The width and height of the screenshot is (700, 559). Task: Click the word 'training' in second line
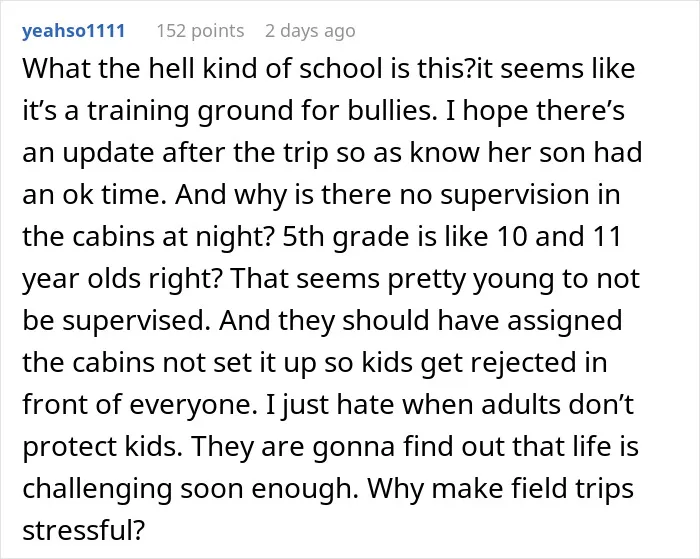(x=138, y=110)
